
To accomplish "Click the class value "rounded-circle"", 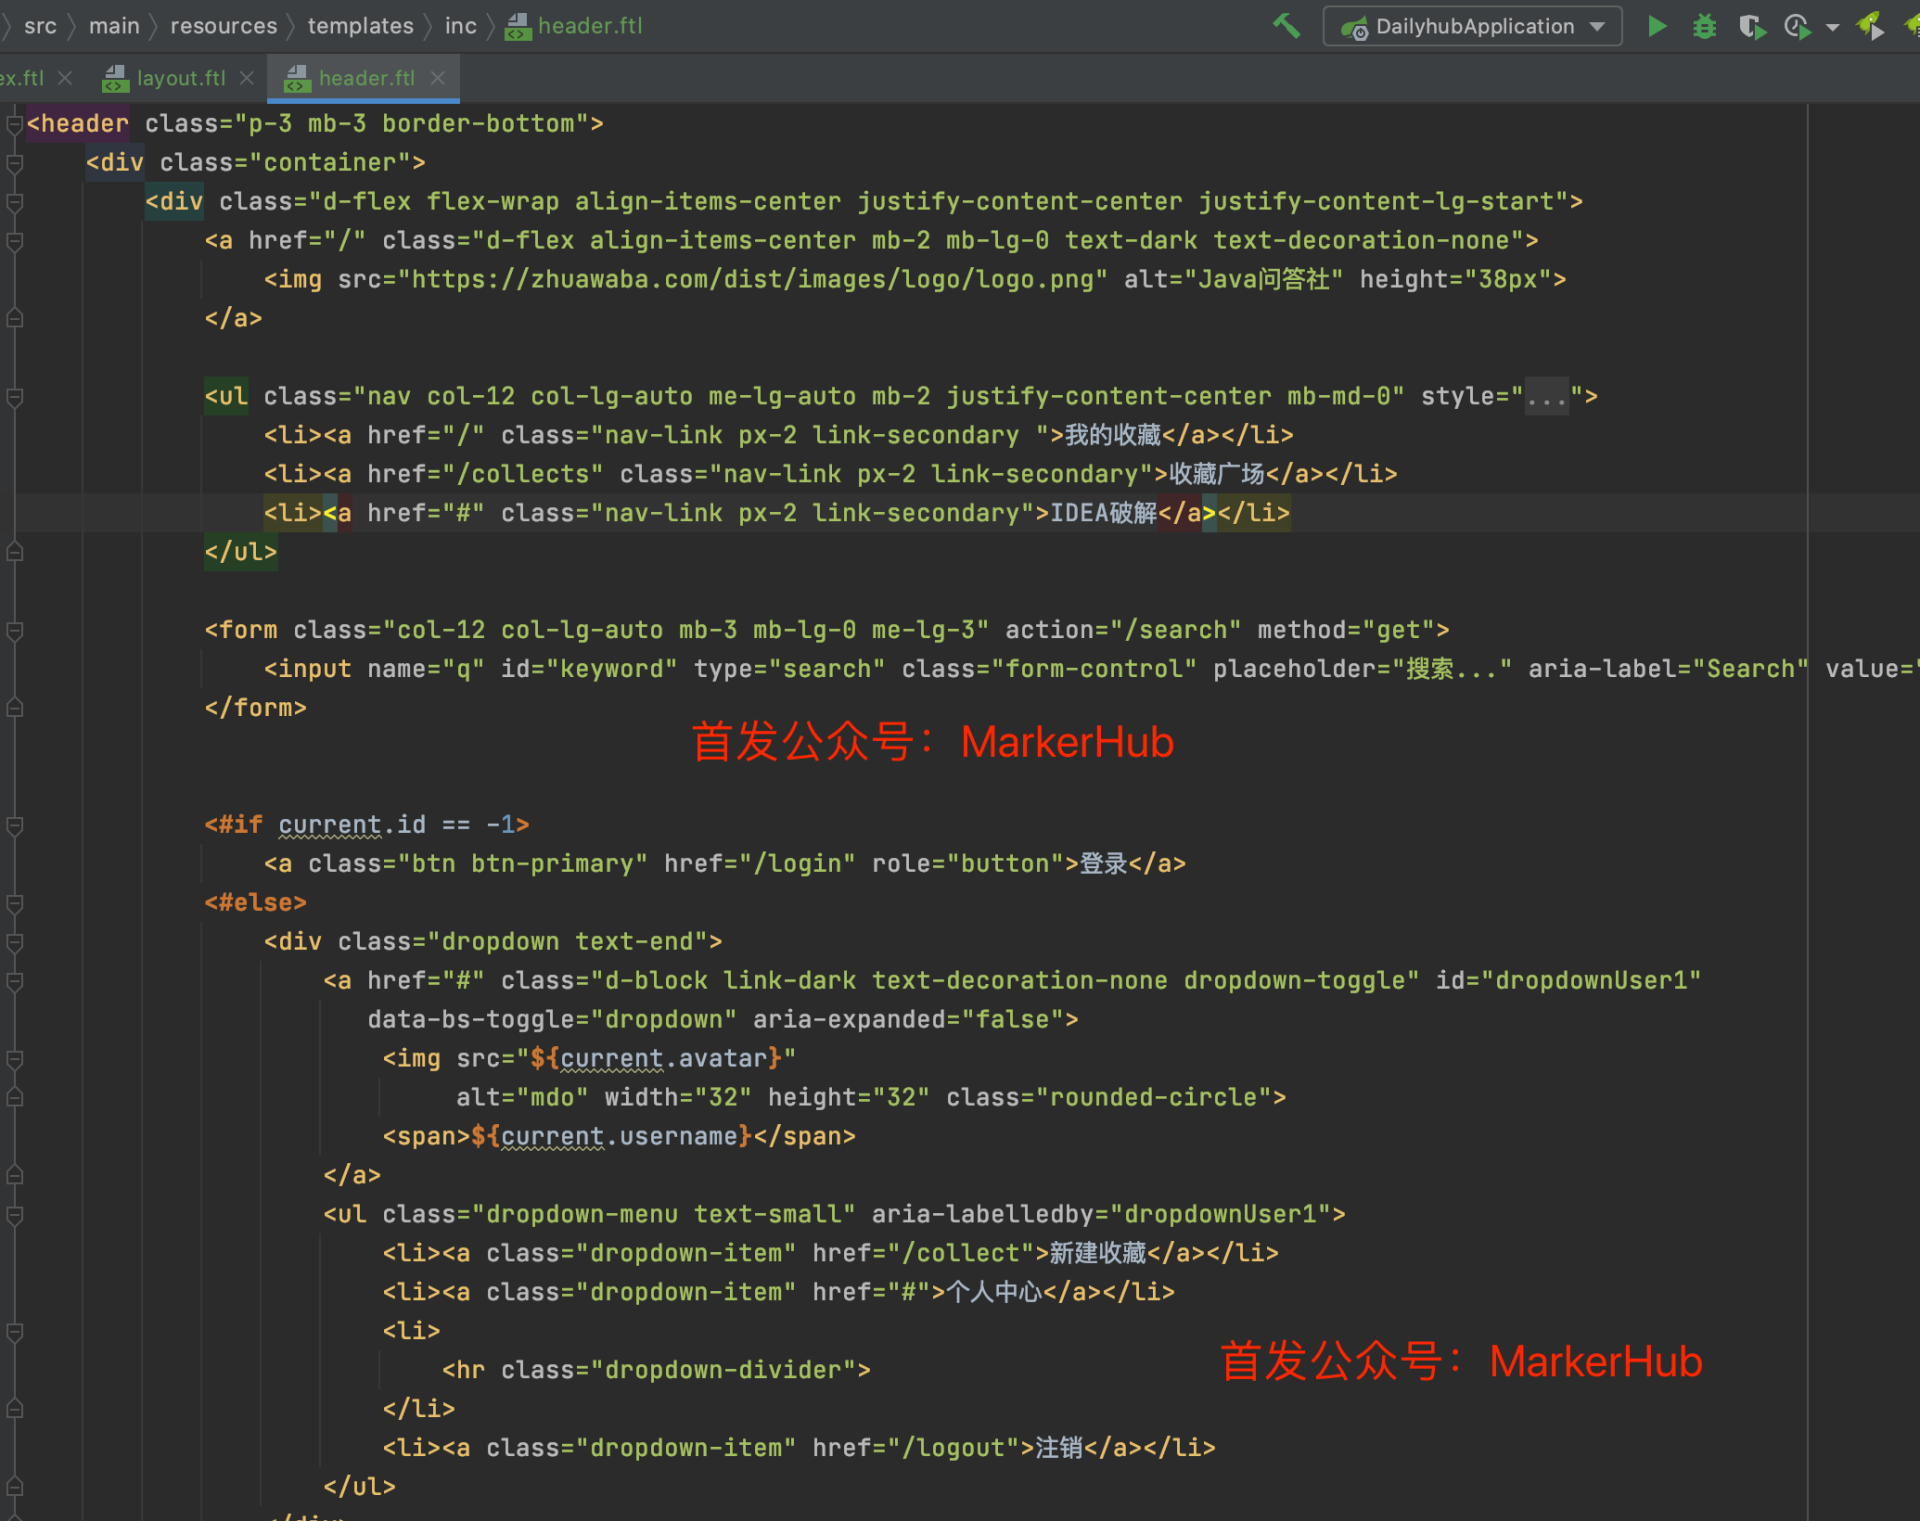I will tap(1153, 1098).
